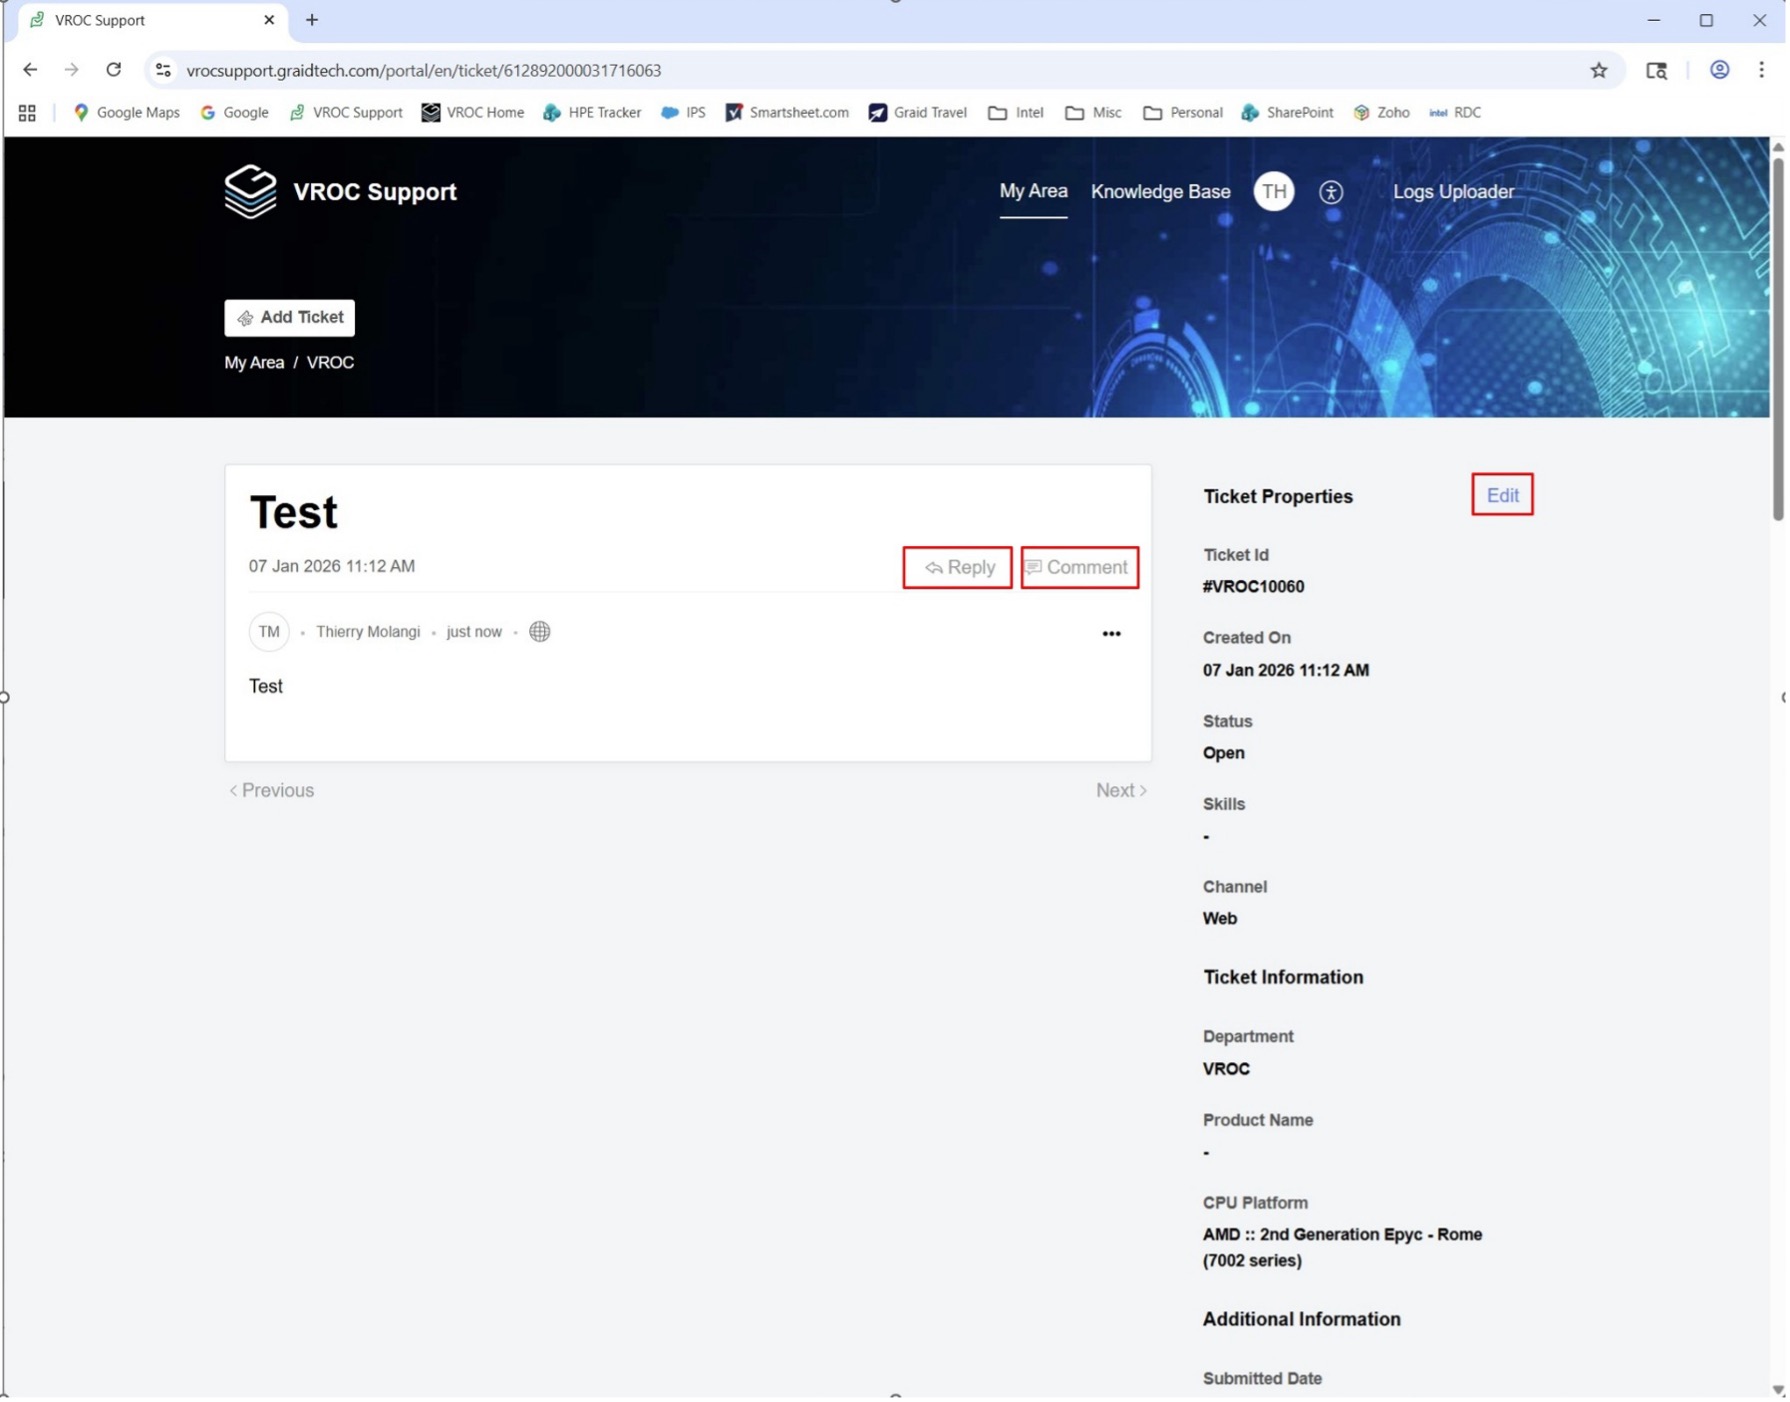
Task: Click the site information icon in address bar
Action: pos(163,70)
